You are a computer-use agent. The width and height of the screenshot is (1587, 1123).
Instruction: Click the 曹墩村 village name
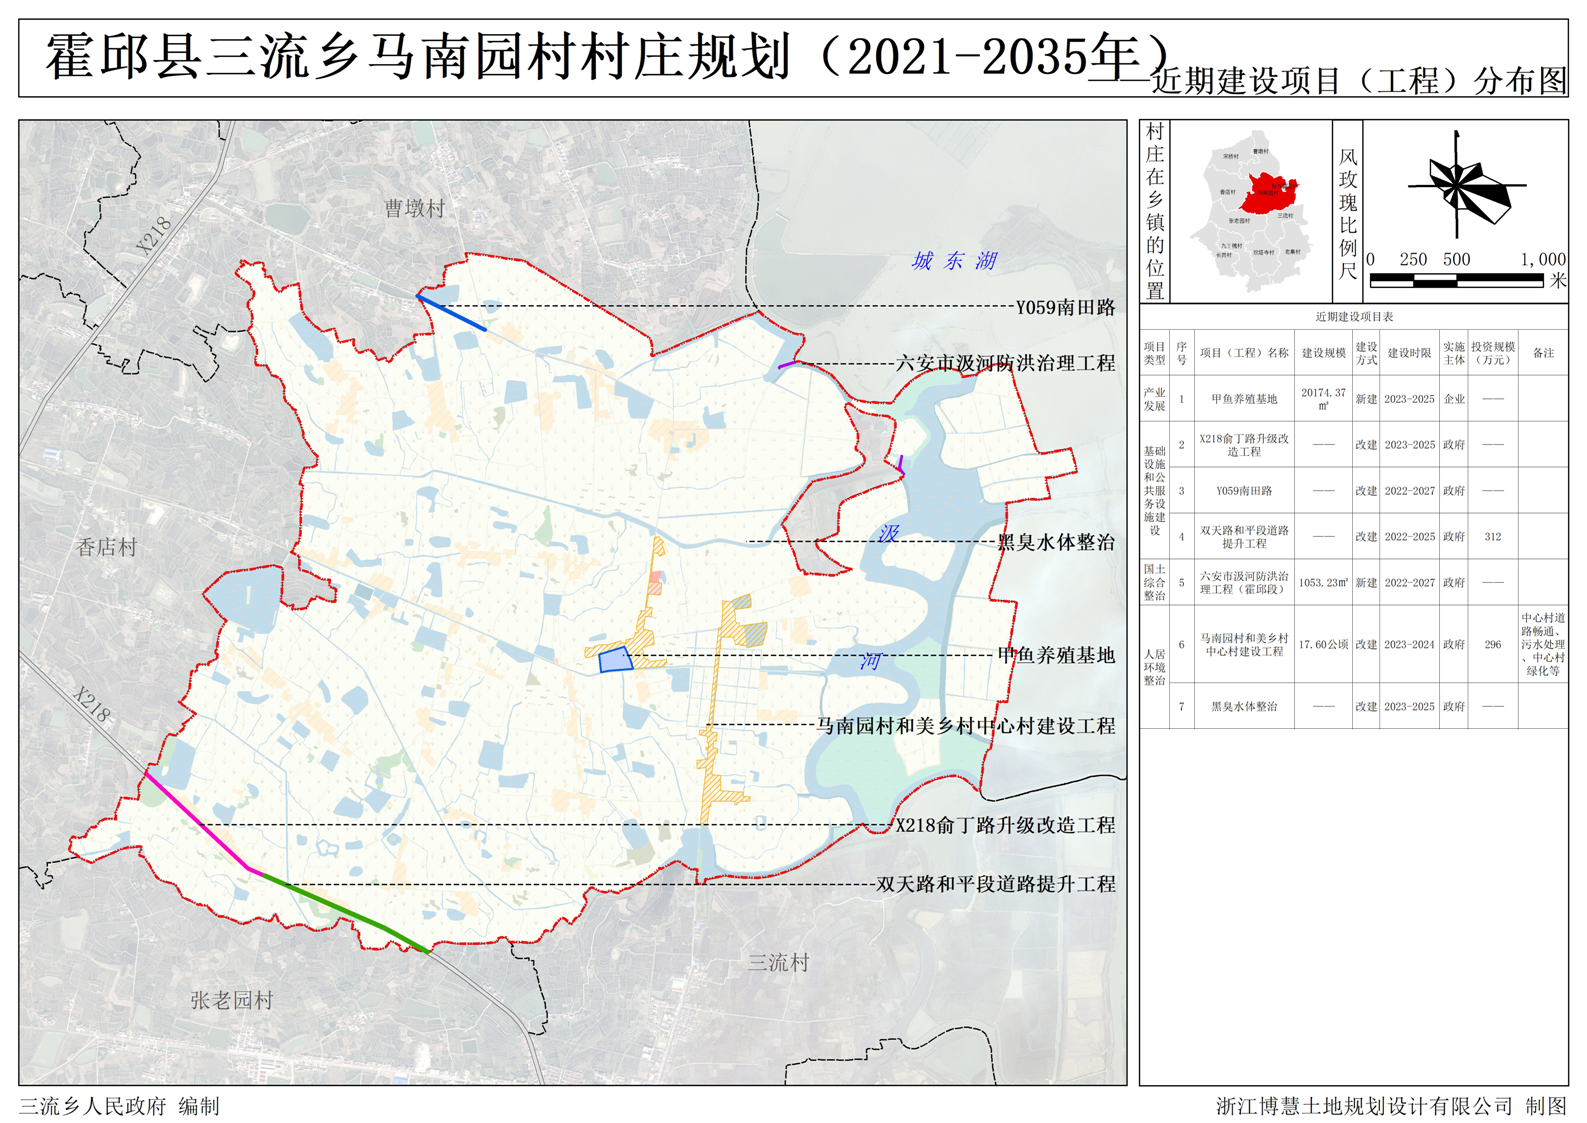coord(414,208)
